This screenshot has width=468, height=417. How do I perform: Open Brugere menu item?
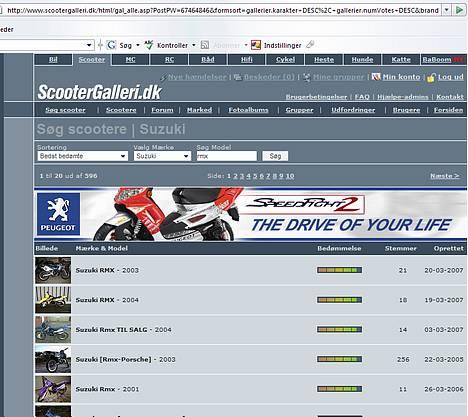(406, 110)
